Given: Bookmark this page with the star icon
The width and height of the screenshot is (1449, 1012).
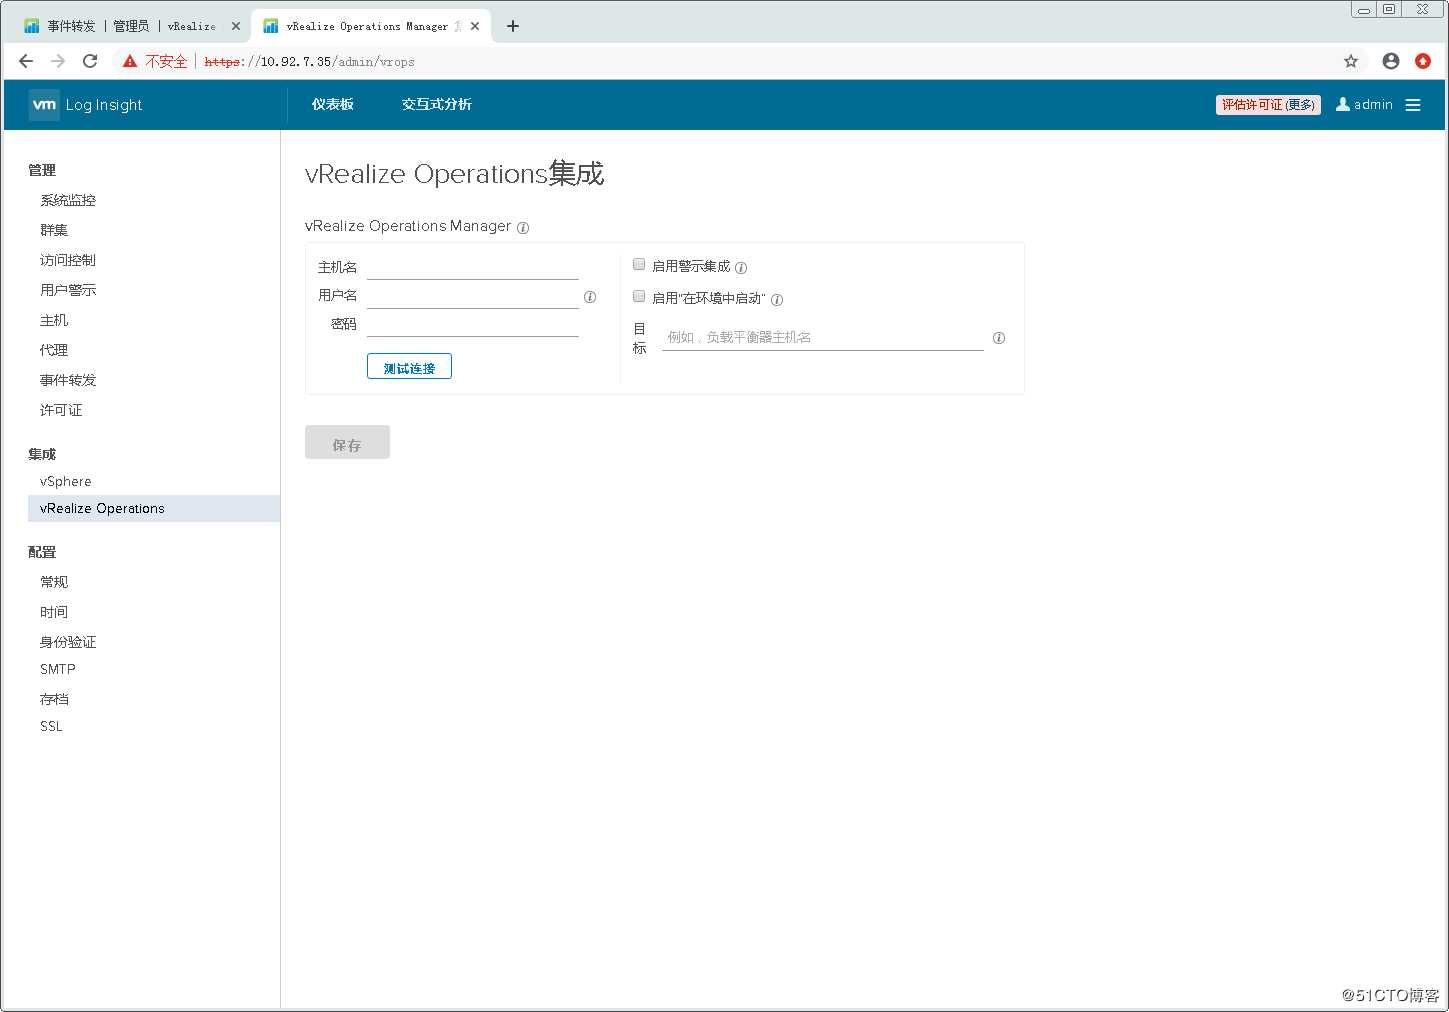Looking at the screenshot, I should [1351, 61].
